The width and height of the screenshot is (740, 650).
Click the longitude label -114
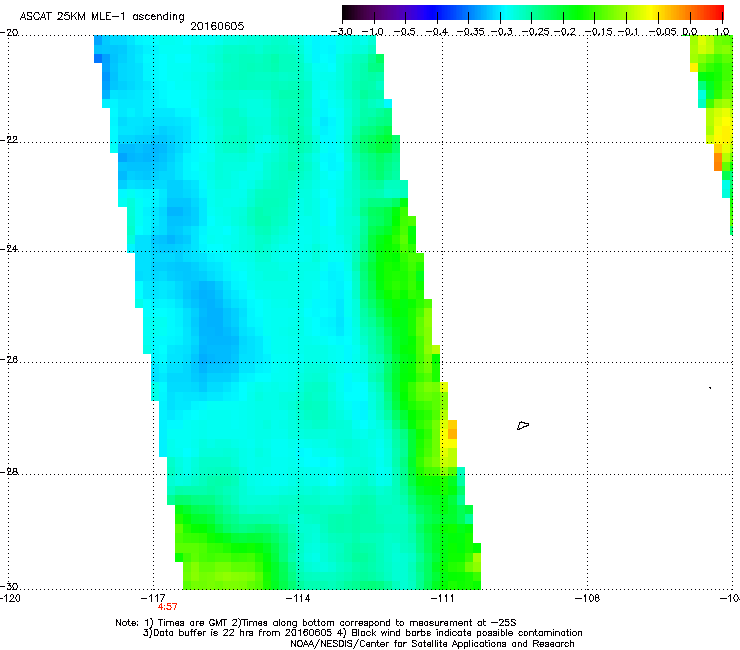298,598
